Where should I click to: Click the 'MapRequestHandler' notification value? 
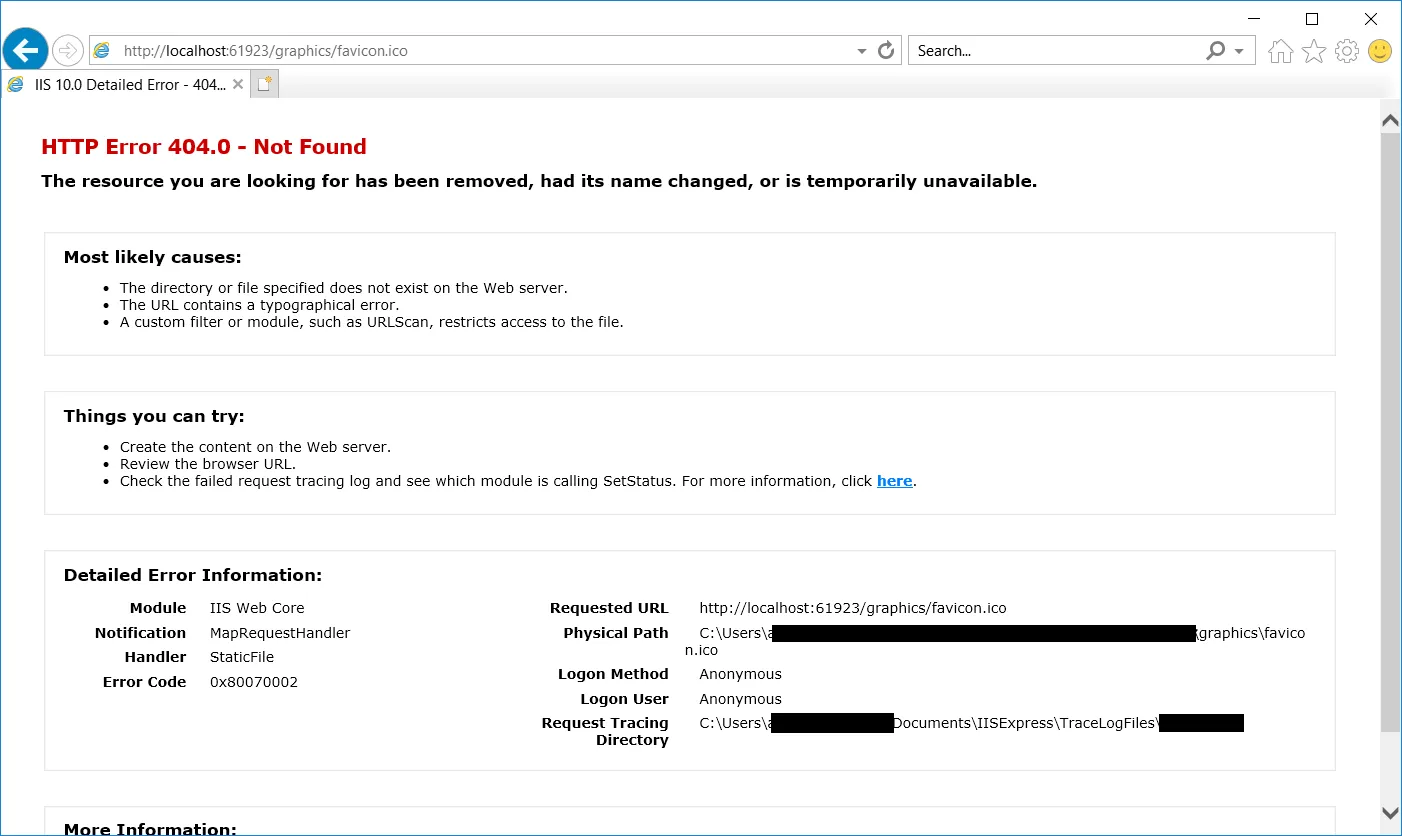pos(280,633)
